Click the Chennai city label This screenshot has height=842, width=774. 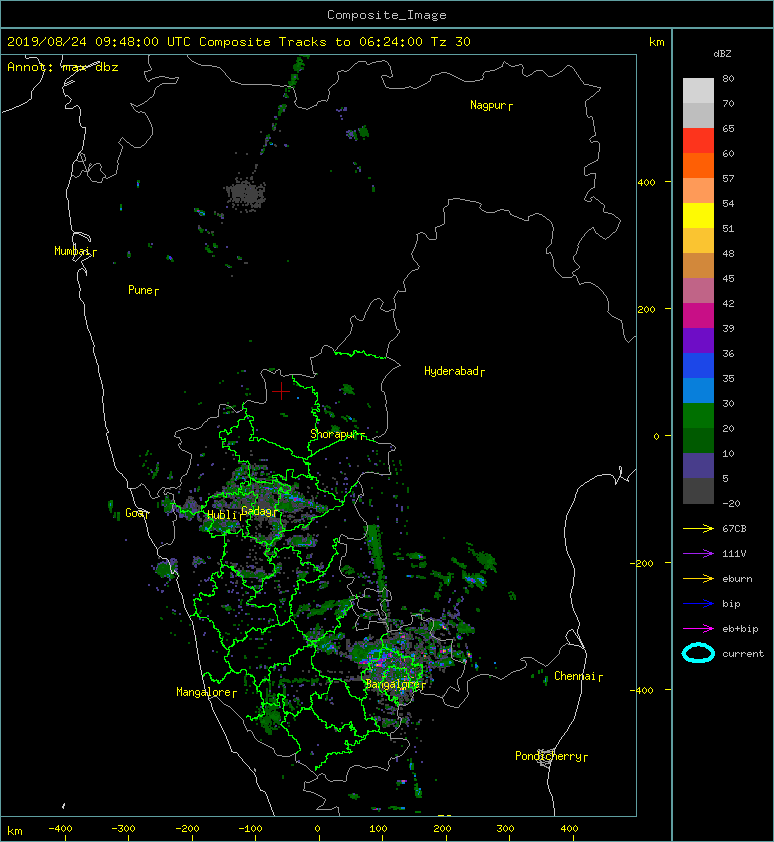click(x=578, y=676)
